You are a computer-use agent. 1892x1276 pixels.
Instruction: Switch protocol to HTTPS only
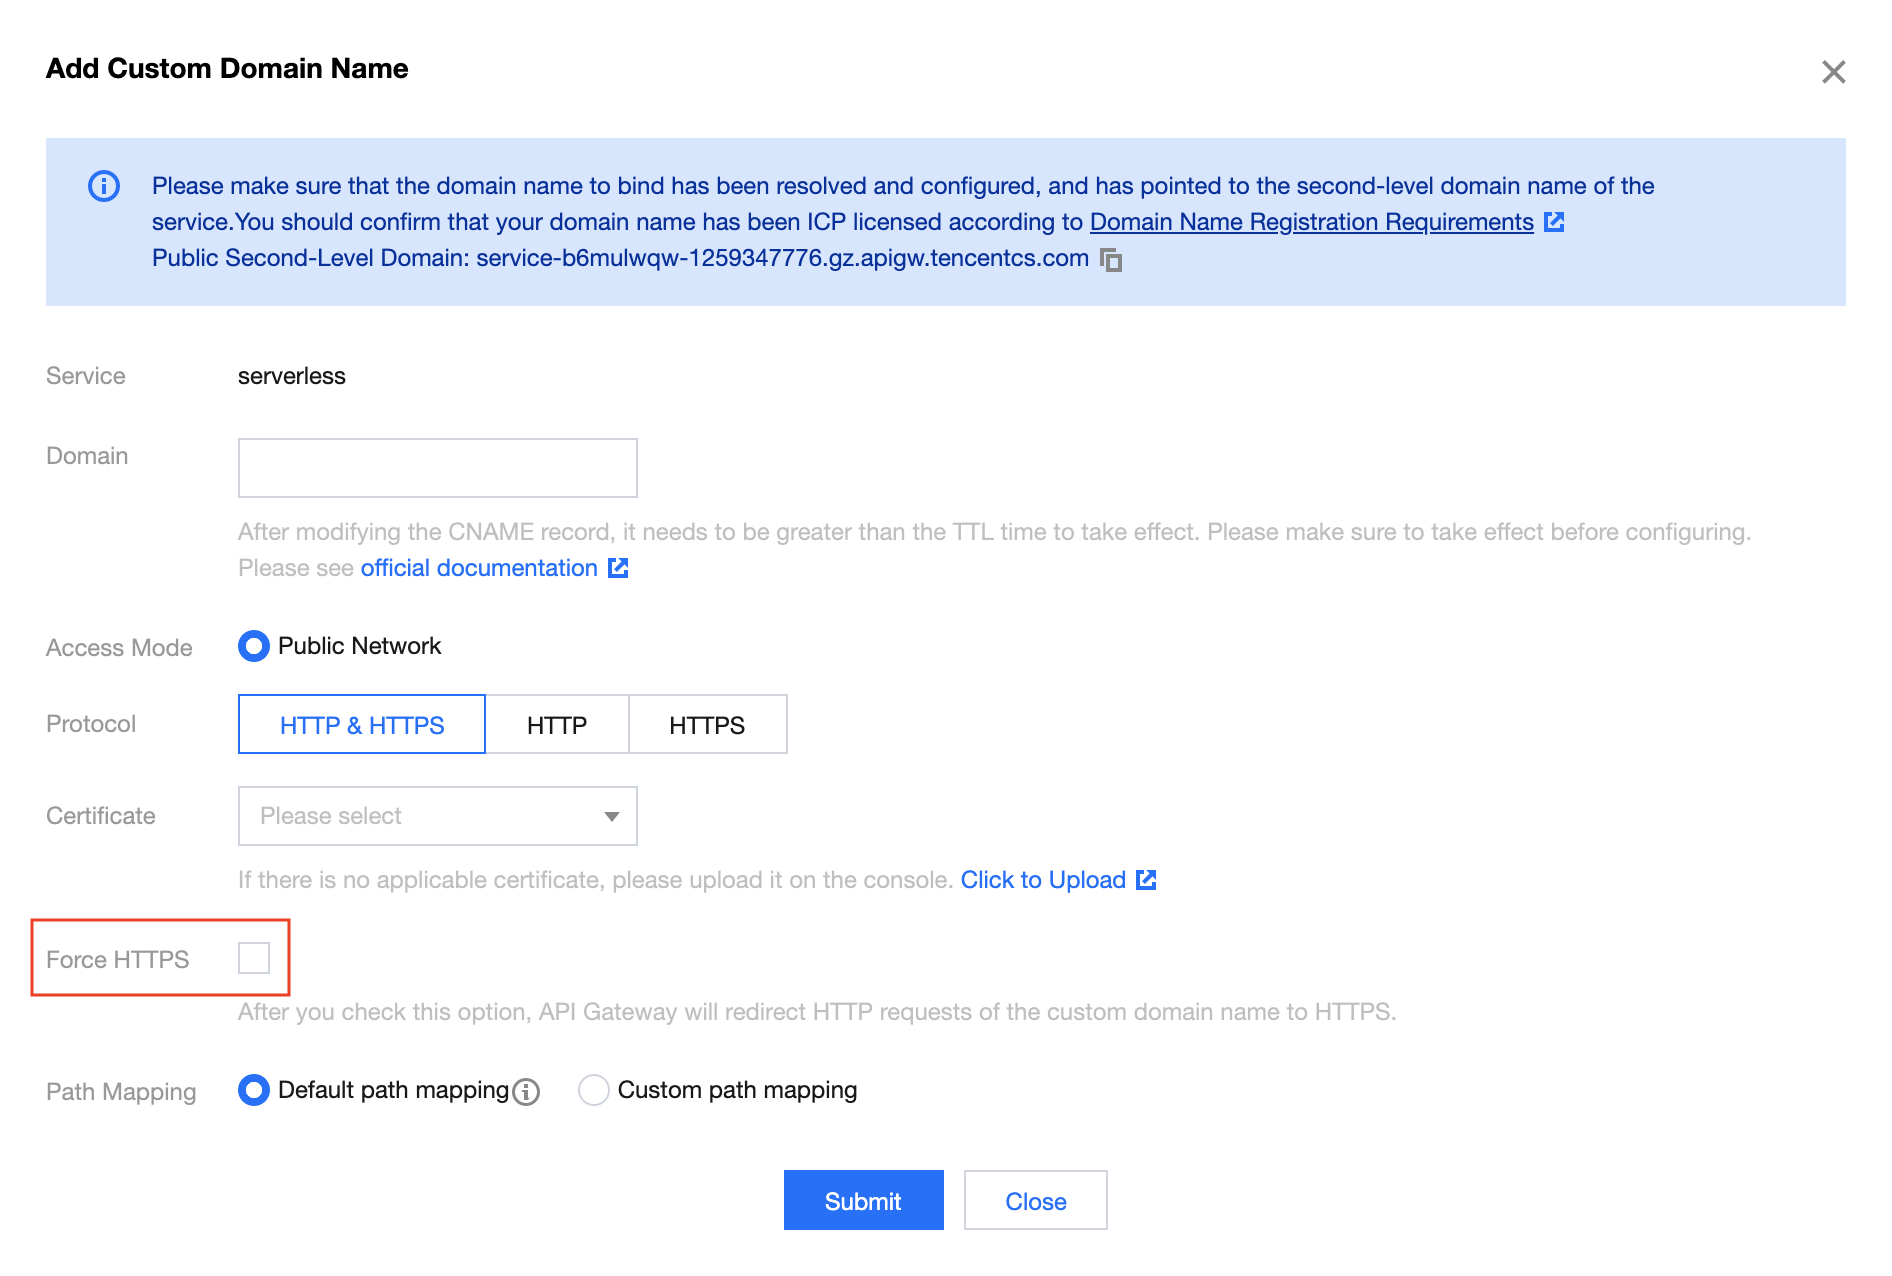[707, 725]
